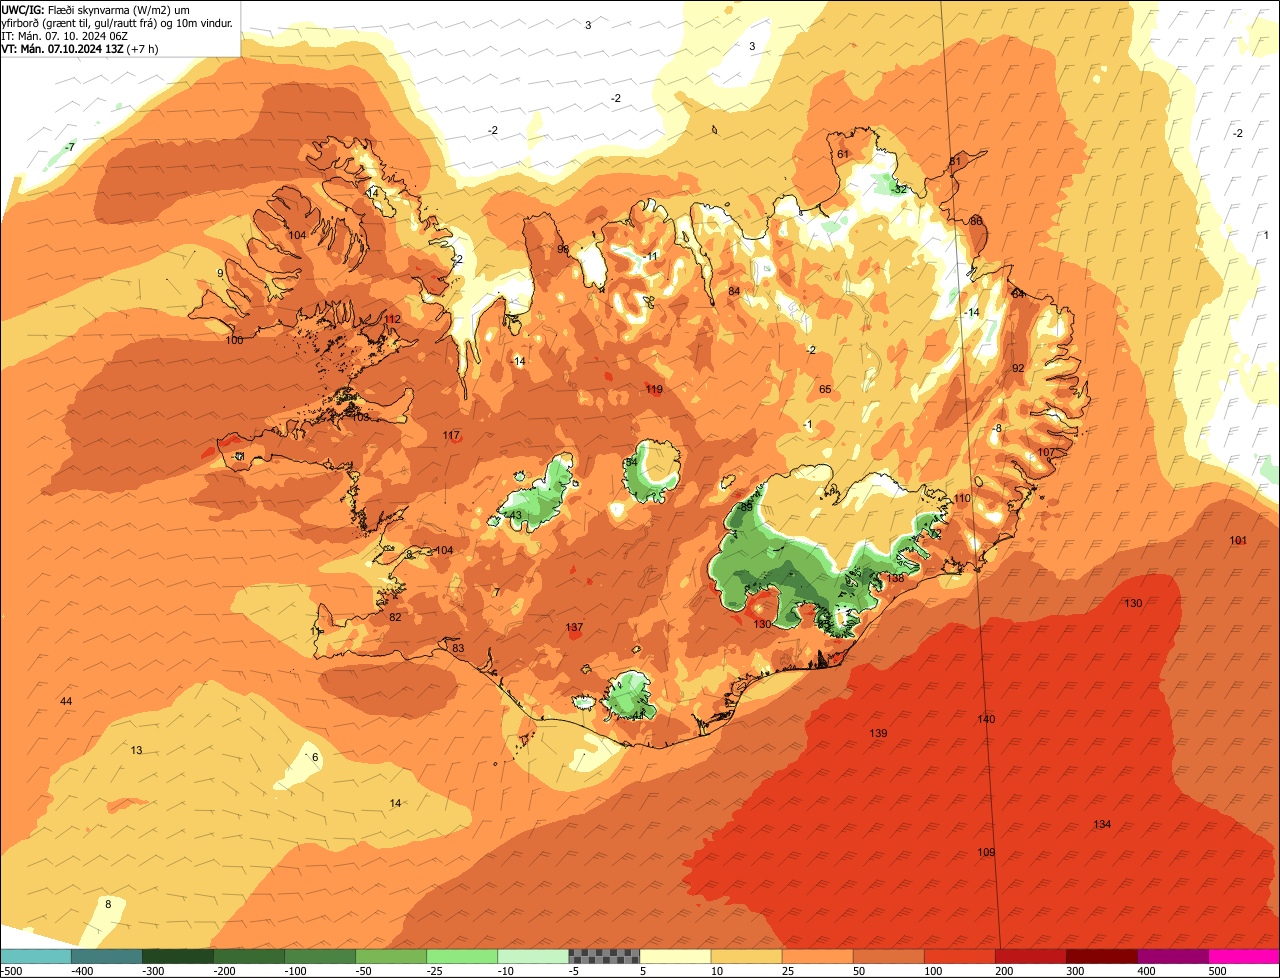Click the orange legend swatch starting at 25

coord(817,956)
